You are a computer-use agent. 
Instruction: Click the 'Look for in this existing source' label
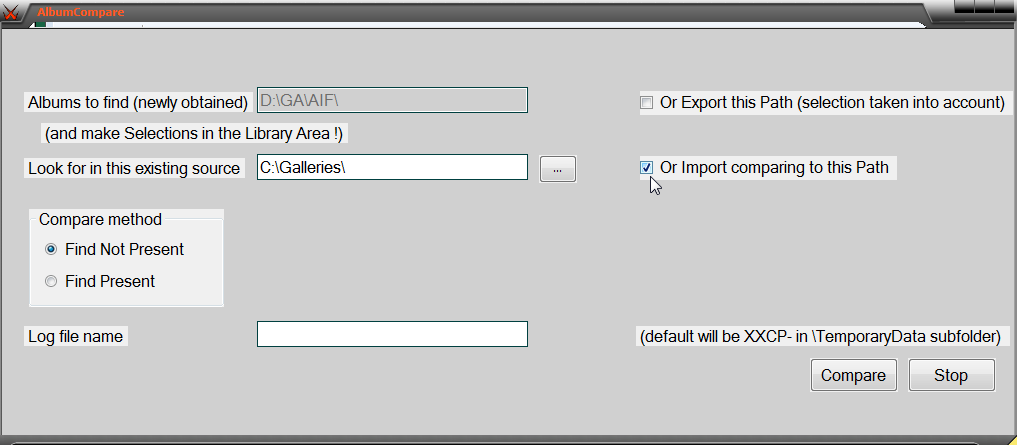[134, 169]
